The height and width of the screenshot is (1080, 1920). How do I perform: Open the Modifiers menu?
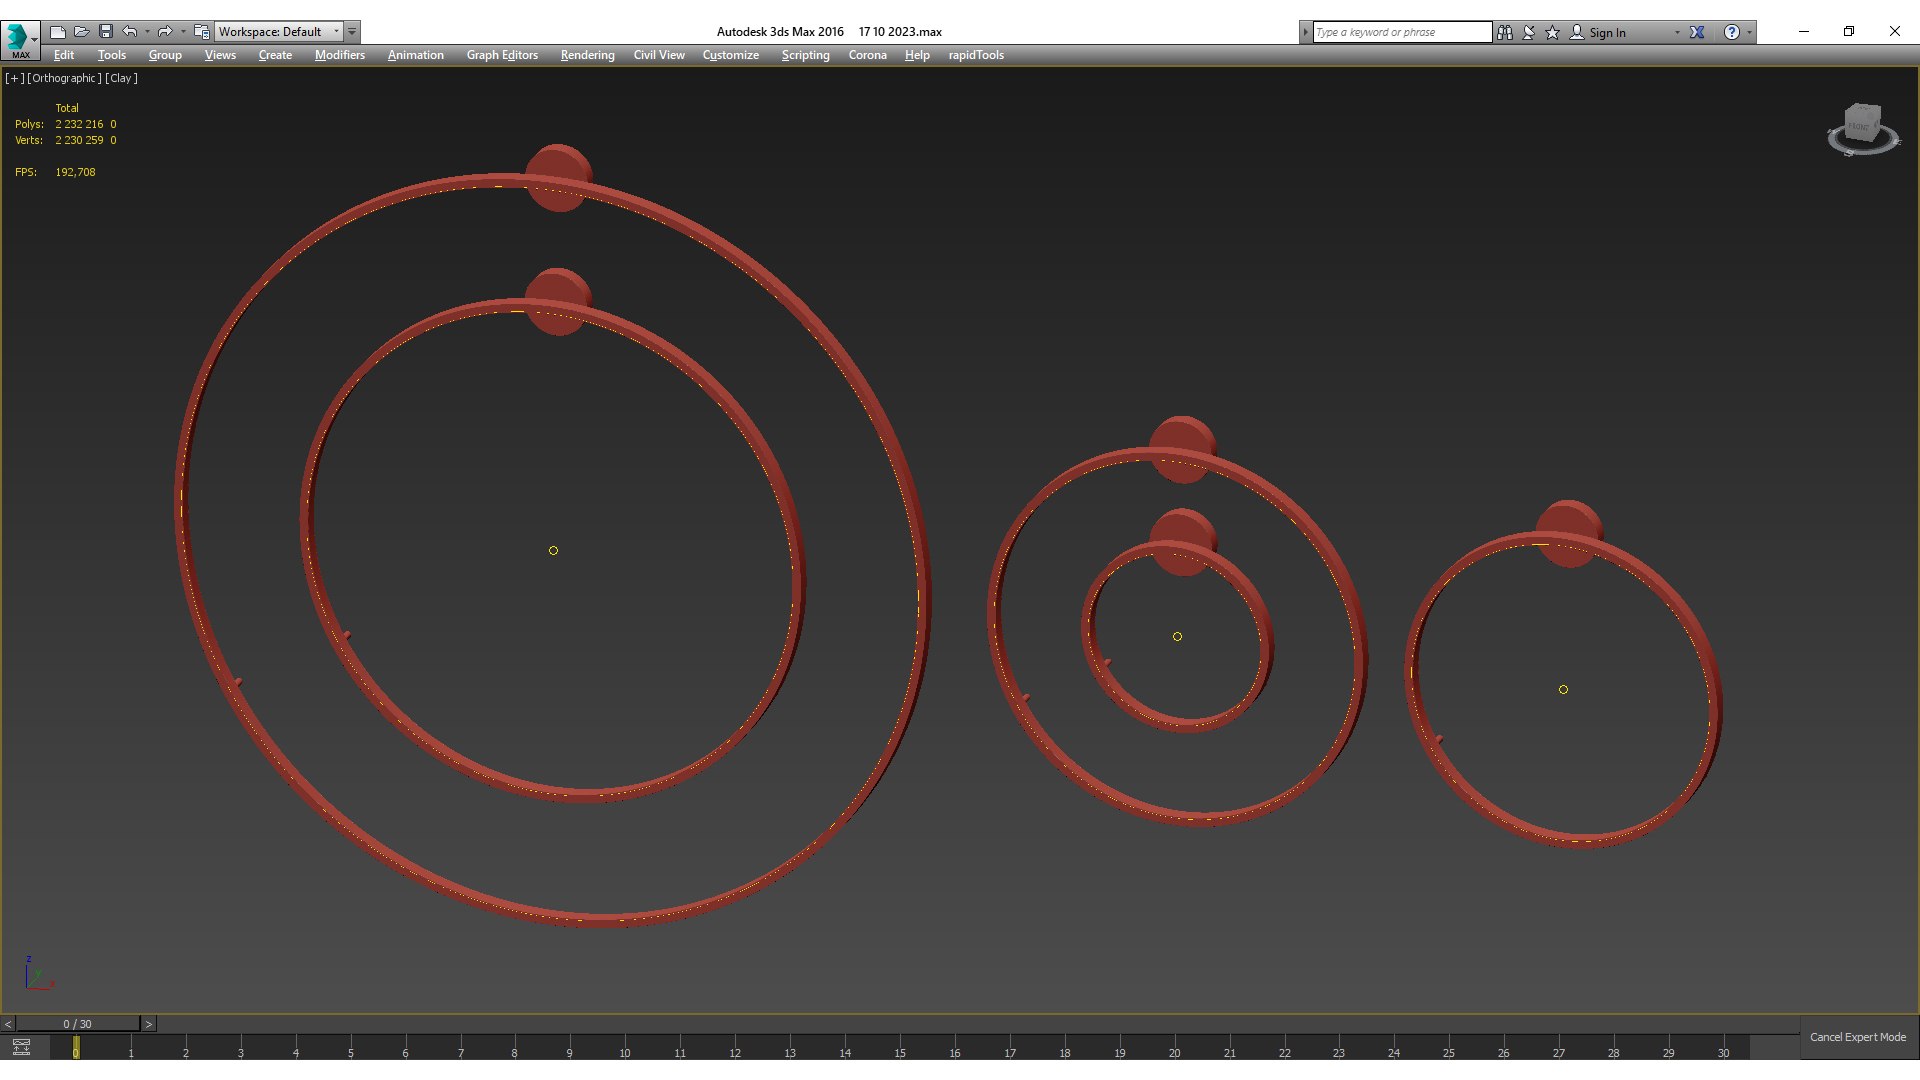(340, 55)
